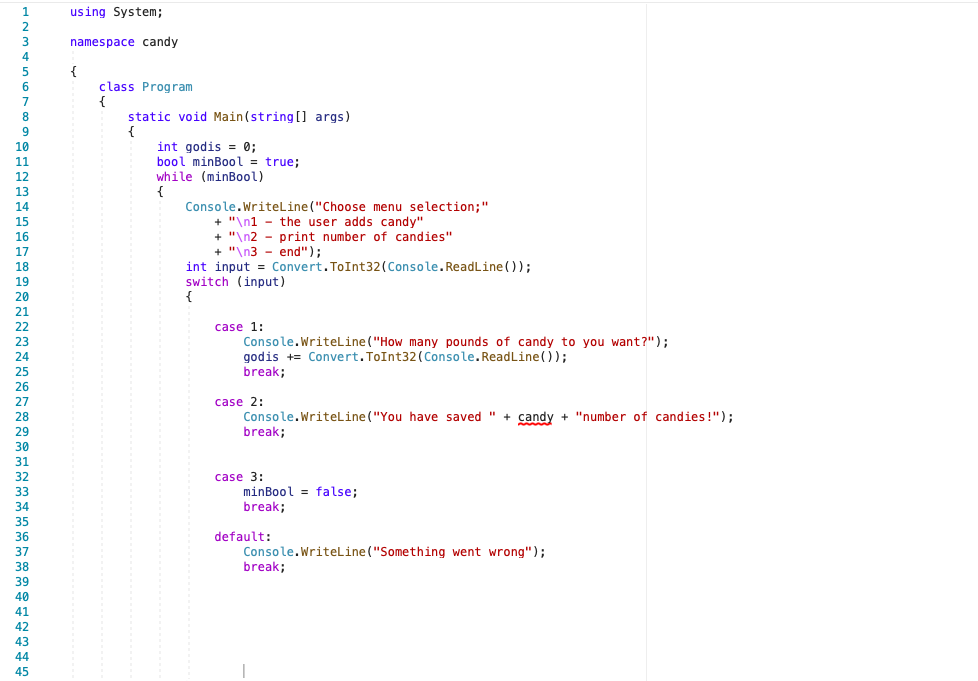978x681 pixels.
Task: Select the "namespace candy" declaration
Action: pyautogui.click(x=126, y=41)
